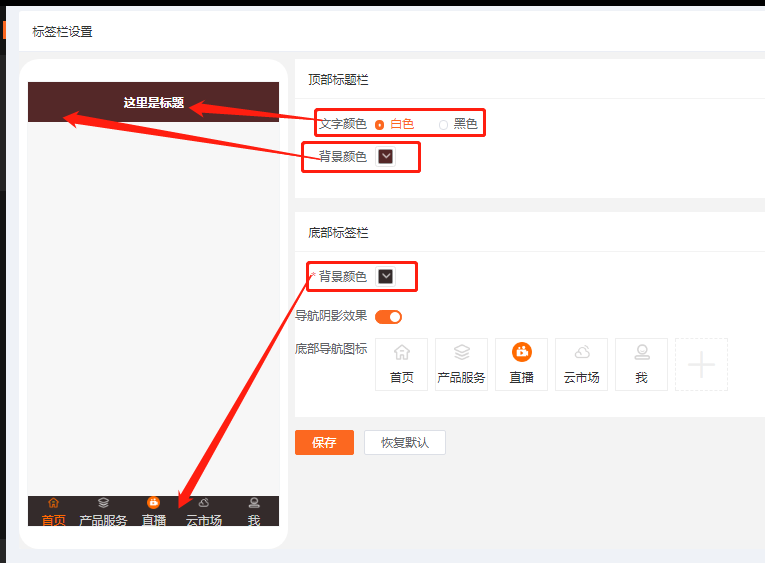Click 云市场 label in phone preview tab bar
This screenshot has width=765, height=563.
point(204,520)
